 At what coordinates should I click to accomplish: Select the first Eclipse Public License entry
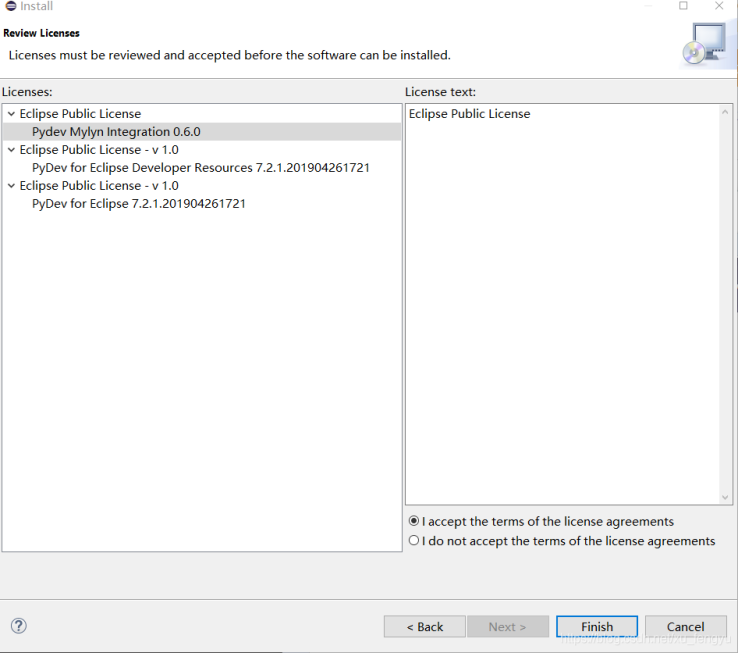tap(80, 114)
